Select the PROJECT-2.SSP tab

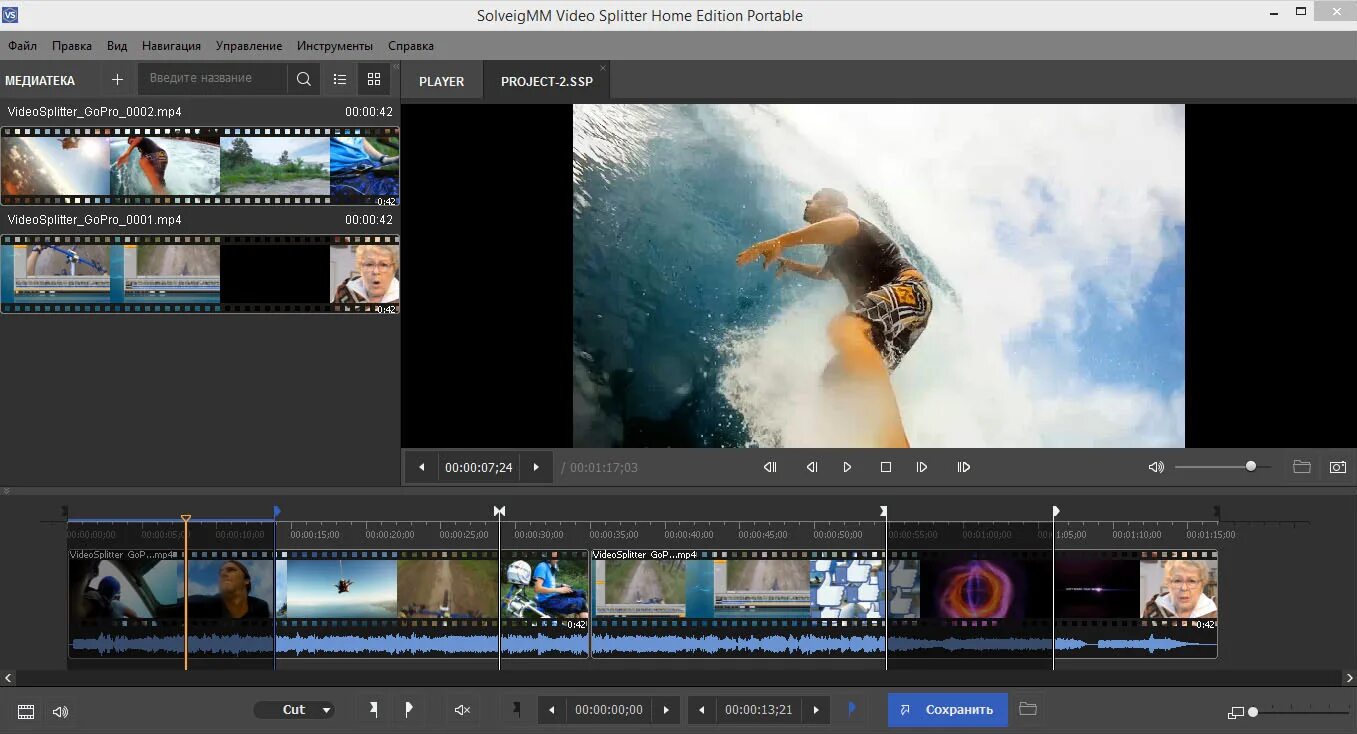(546, 81)
